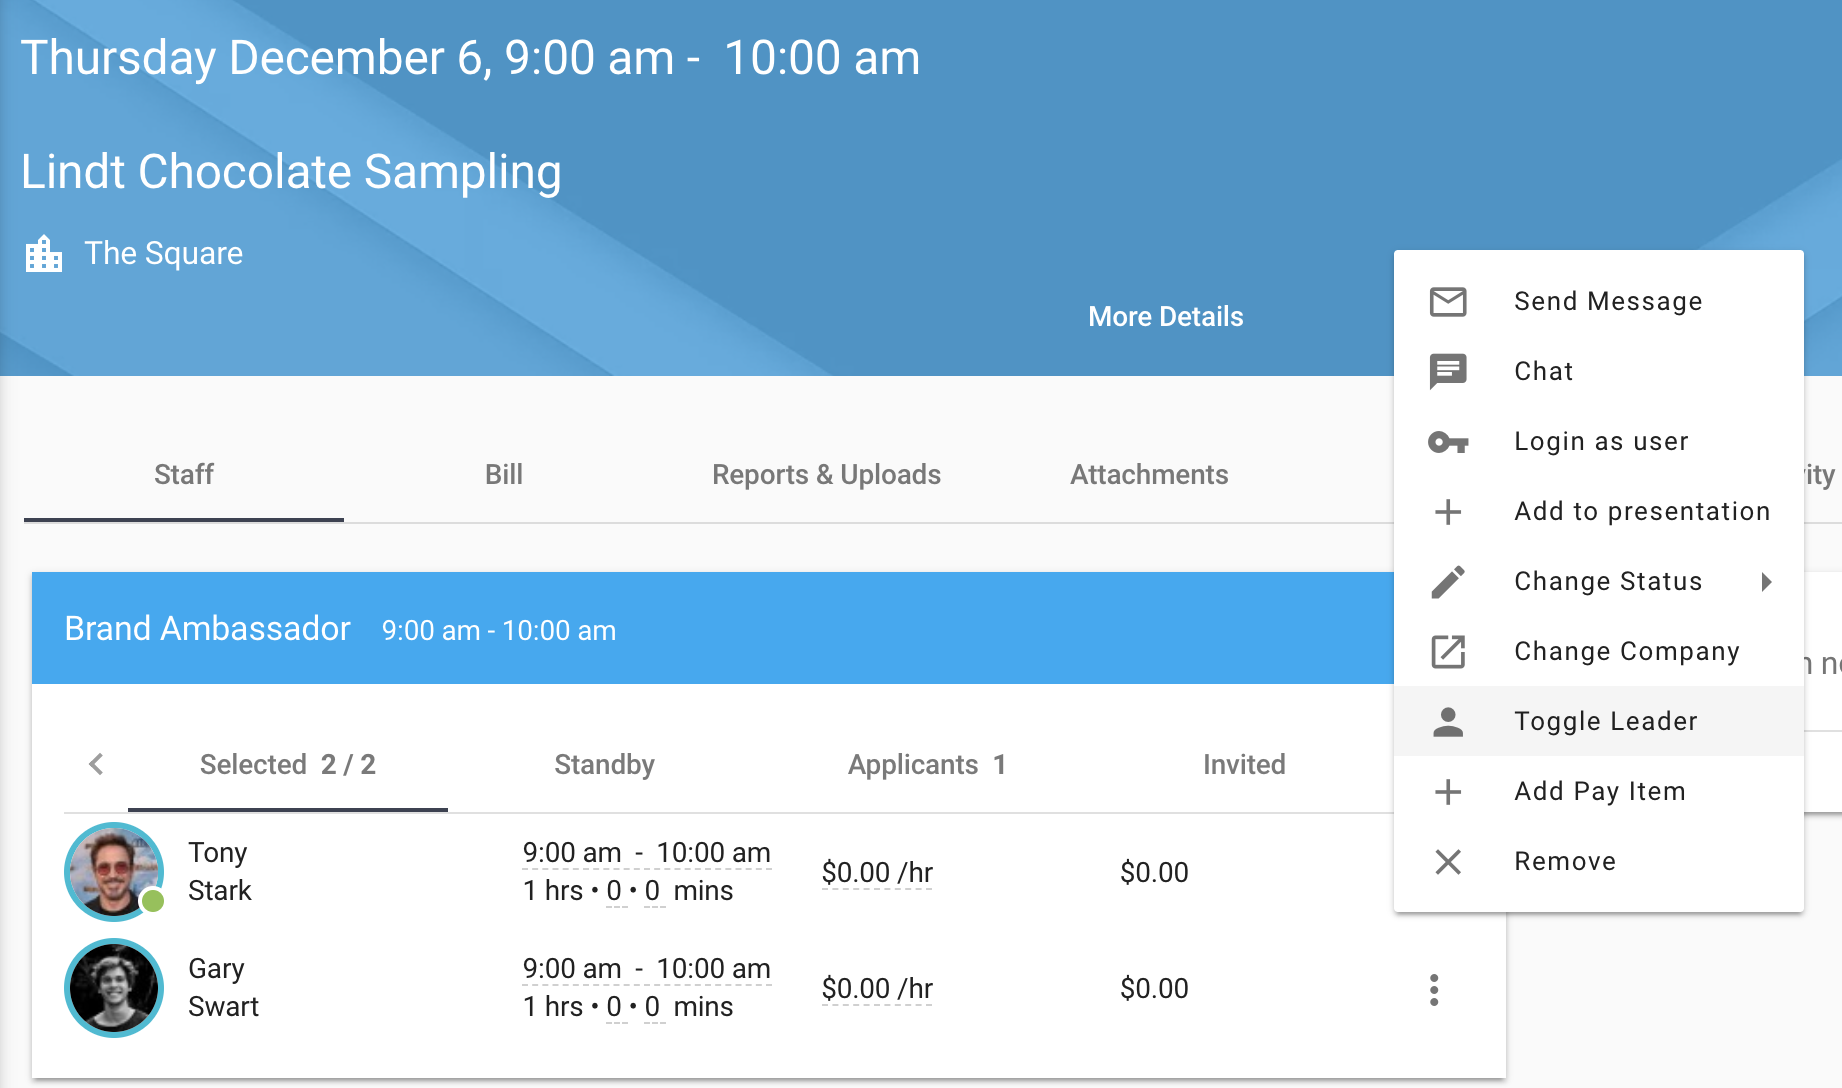This screenshot has height=1088, width=1842.
Task: Click the plus icon beside Add to presentation
Action: [x=1448, y=512]
